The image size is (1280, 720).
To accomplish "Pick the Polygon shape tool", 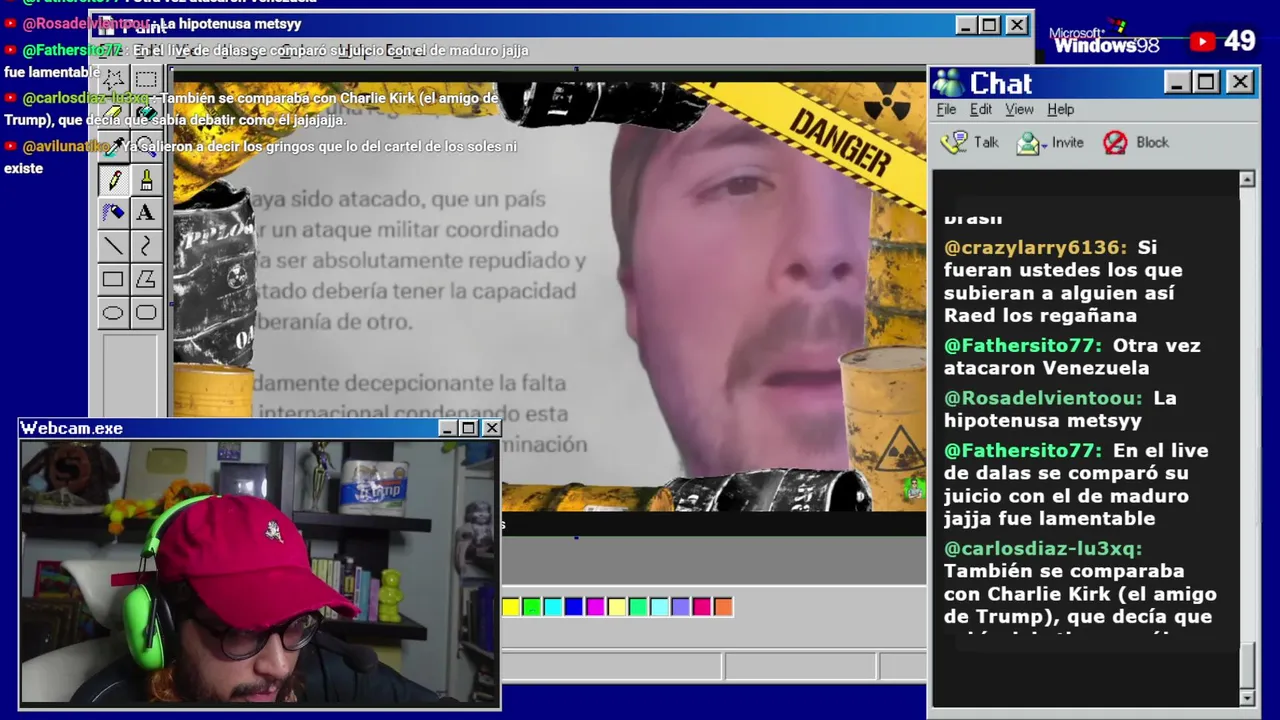I will [x=146, y=279].
